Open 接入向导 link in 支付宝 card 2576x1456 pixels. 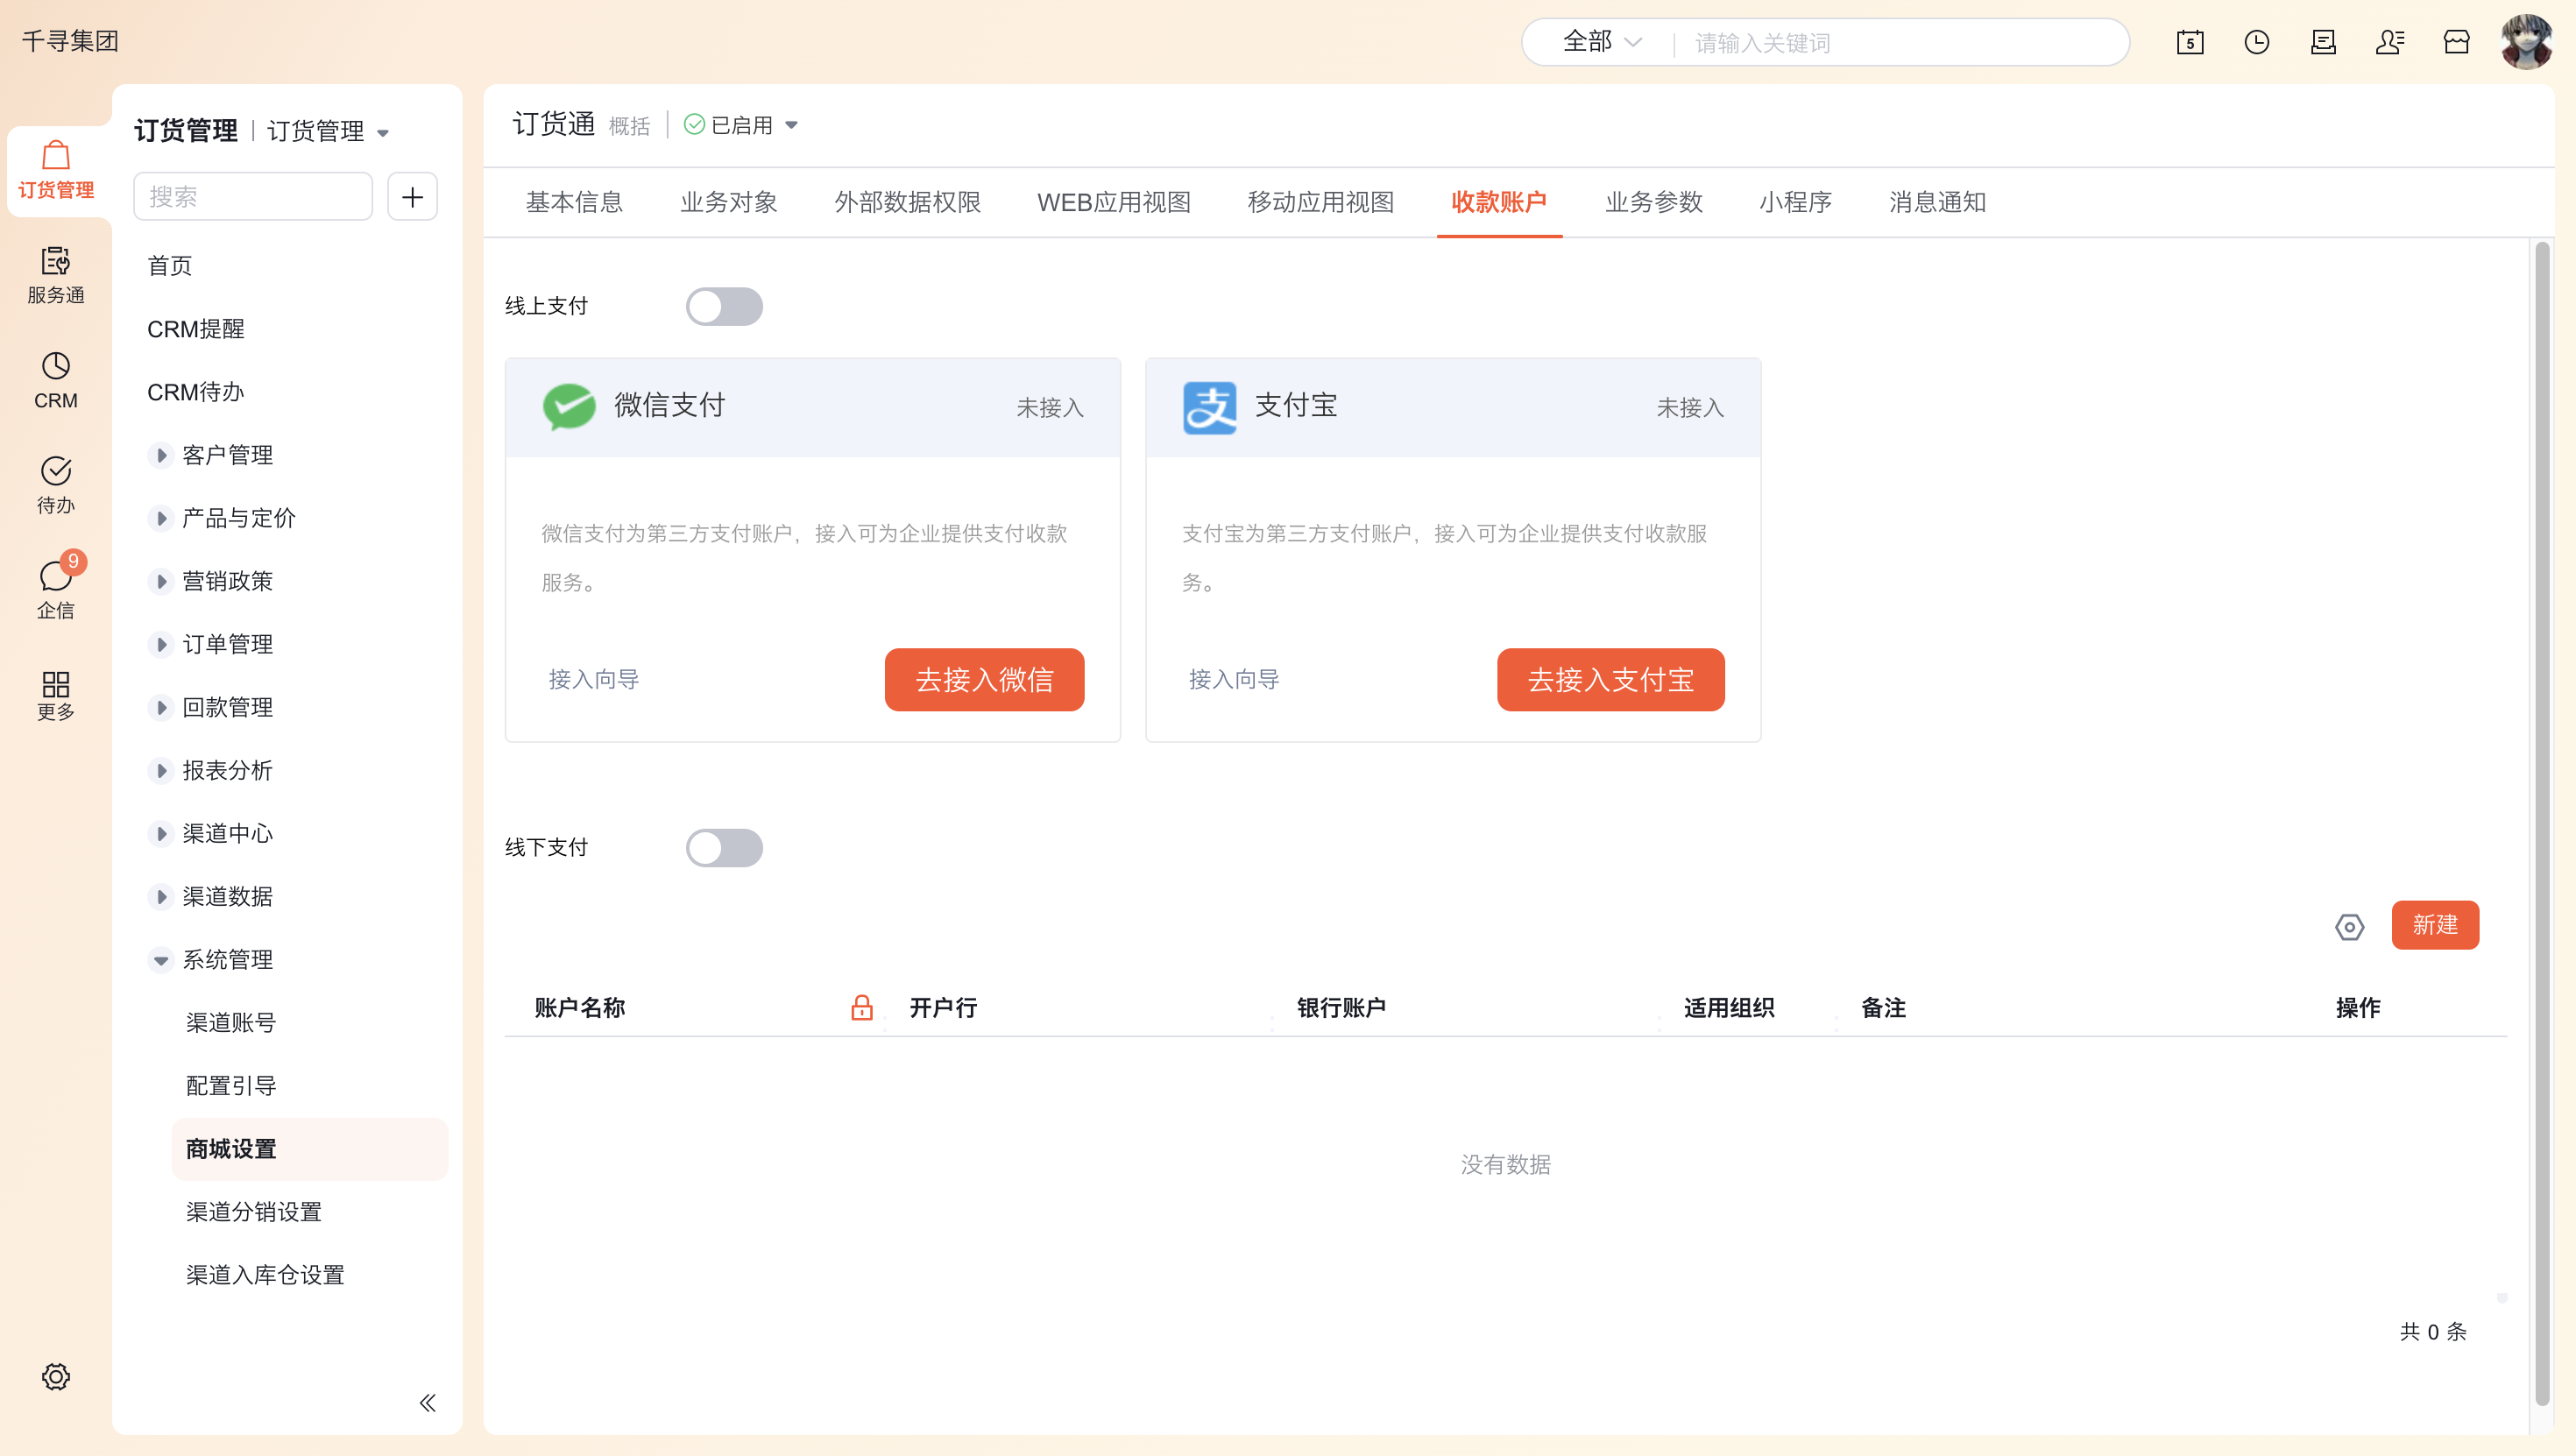point(1234,680)
